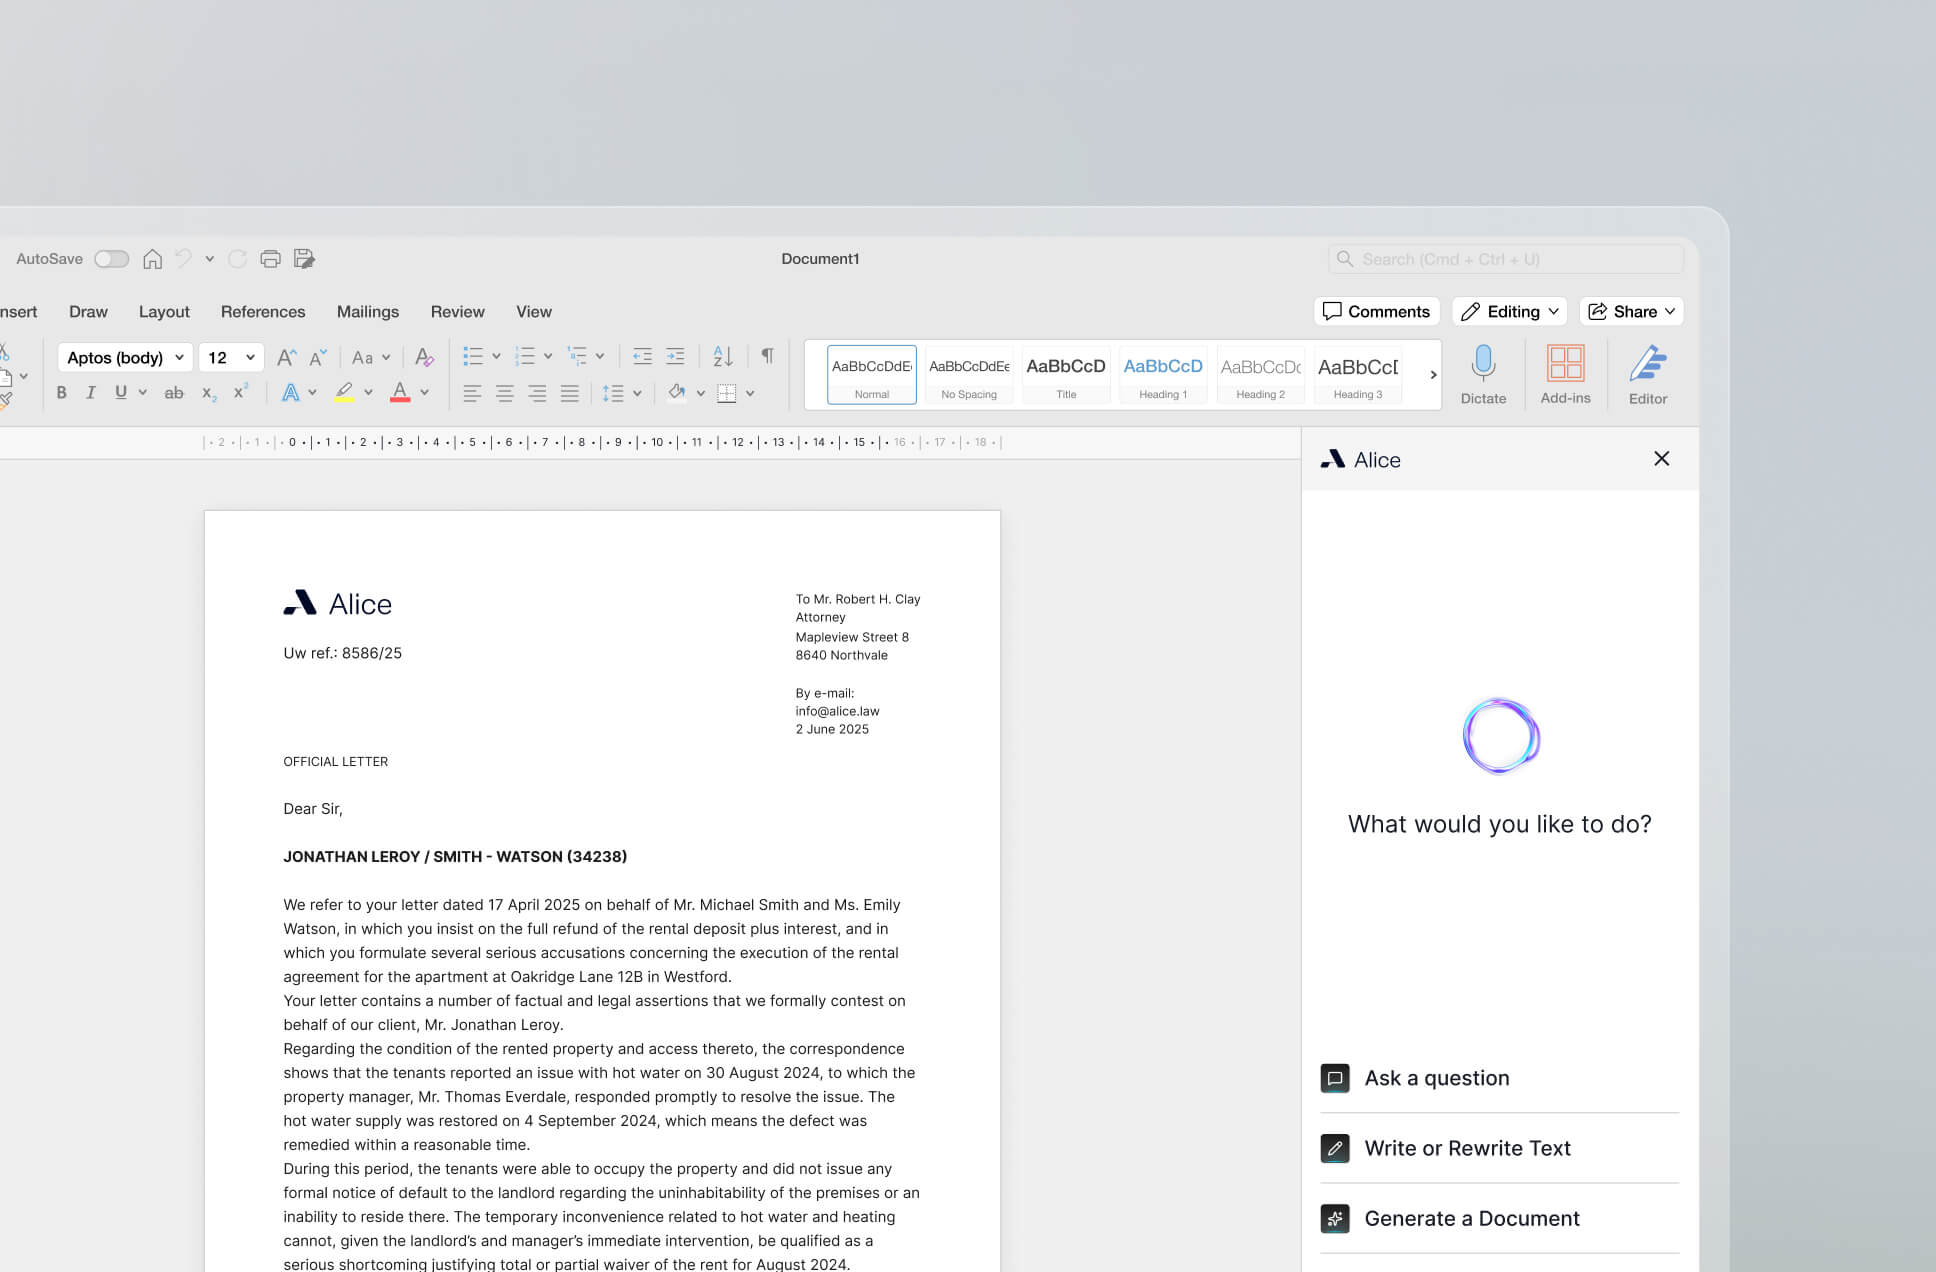Image resolution: width=1936 pixels, height=1272 pixels.
Task: Open the Aptos (body) font dropdown
Action: (125, 357)
